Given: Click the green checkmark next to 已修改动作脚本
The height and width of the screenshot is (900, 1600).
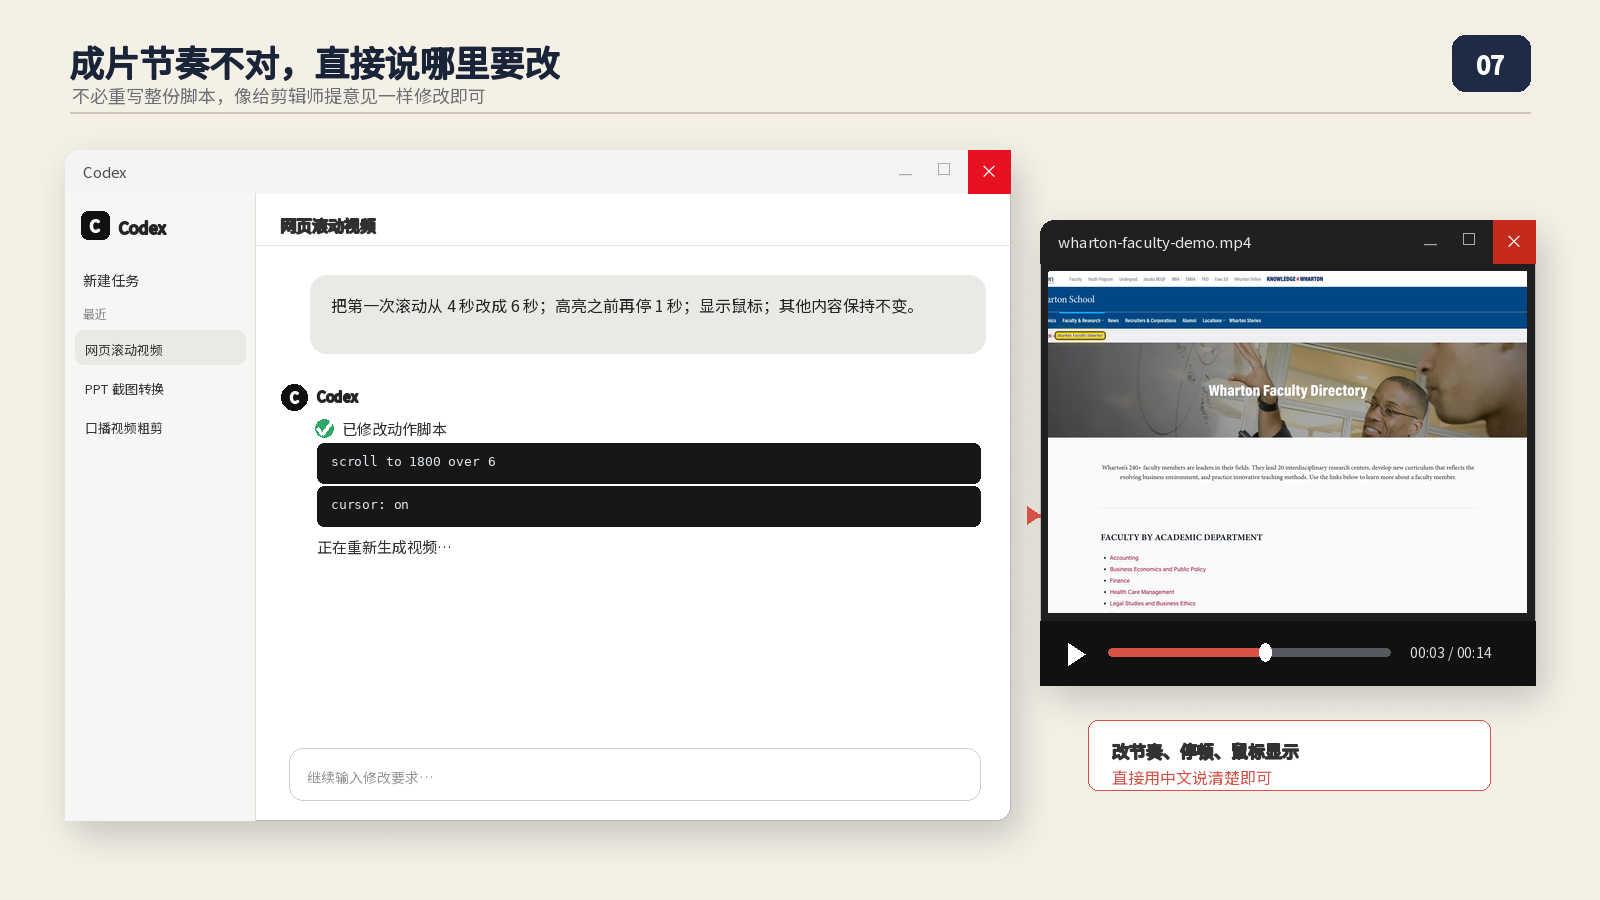Looking at the screenshot, I should pyautogui.click(x=325, y=429).
